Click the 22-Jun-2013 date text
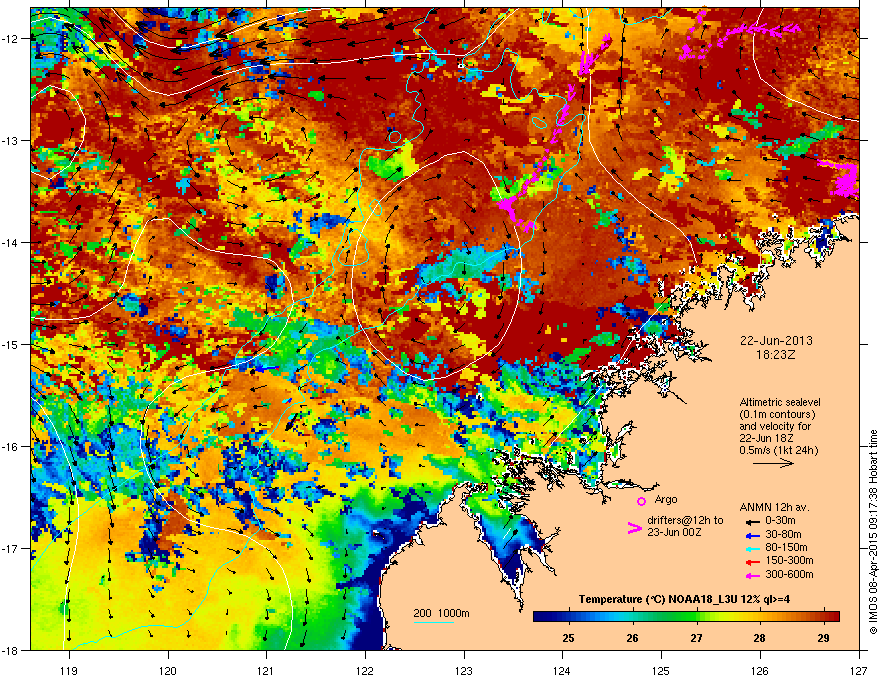The width and height of the screenshot is (880, 680). point(776,341)
